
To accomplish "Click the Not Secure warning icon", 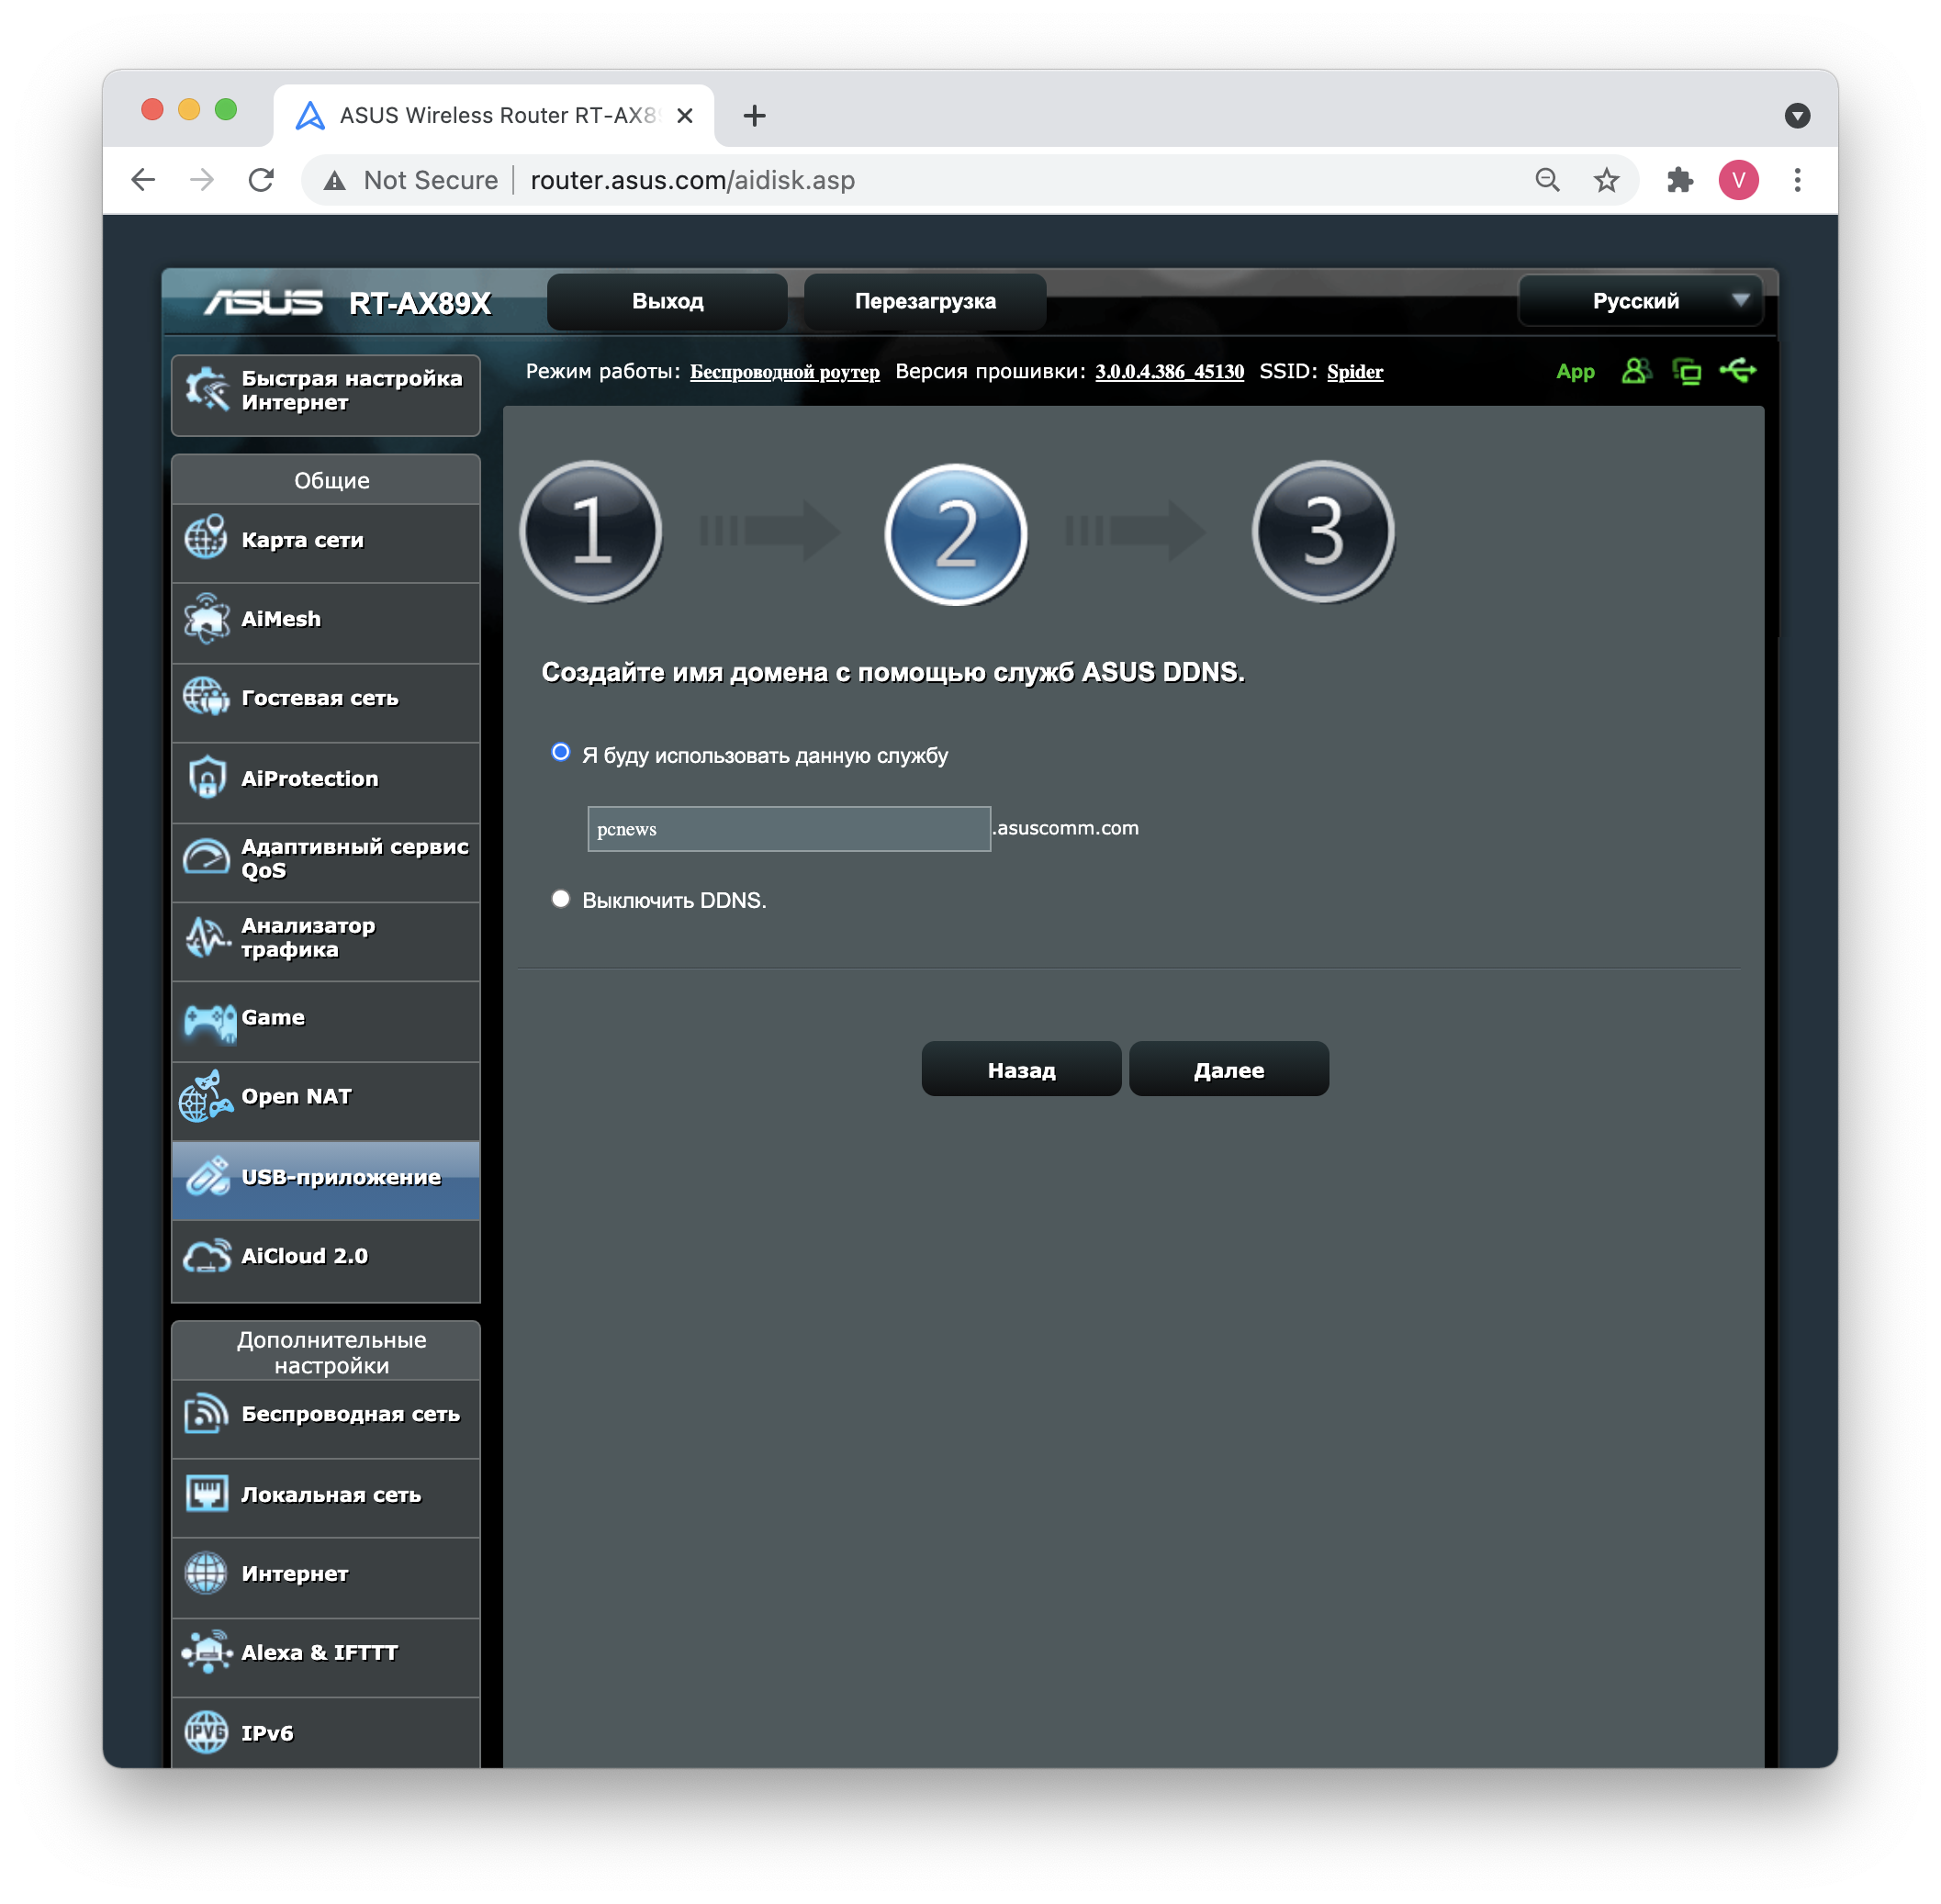I will click(x=334, y=180).
